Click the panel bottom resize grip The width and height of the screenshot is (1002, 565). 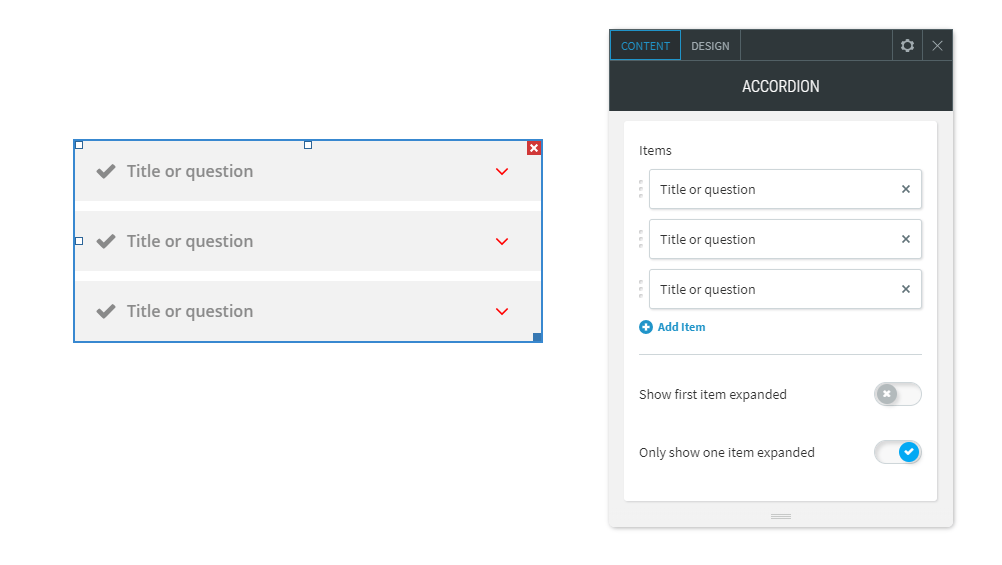pos(781,516)
